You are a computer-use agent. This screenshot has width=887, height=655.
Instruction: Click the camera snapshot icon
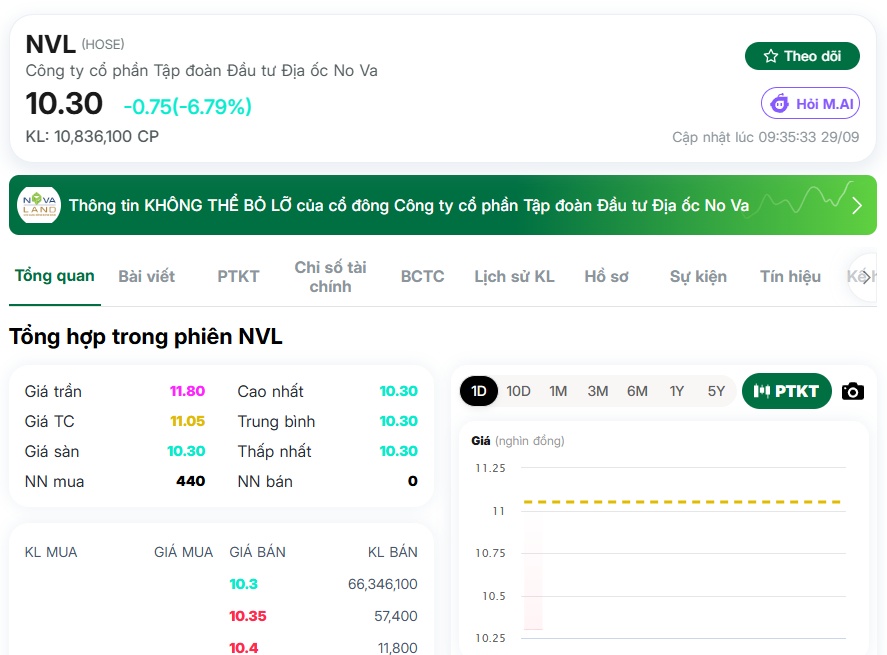tap(852, 391)
